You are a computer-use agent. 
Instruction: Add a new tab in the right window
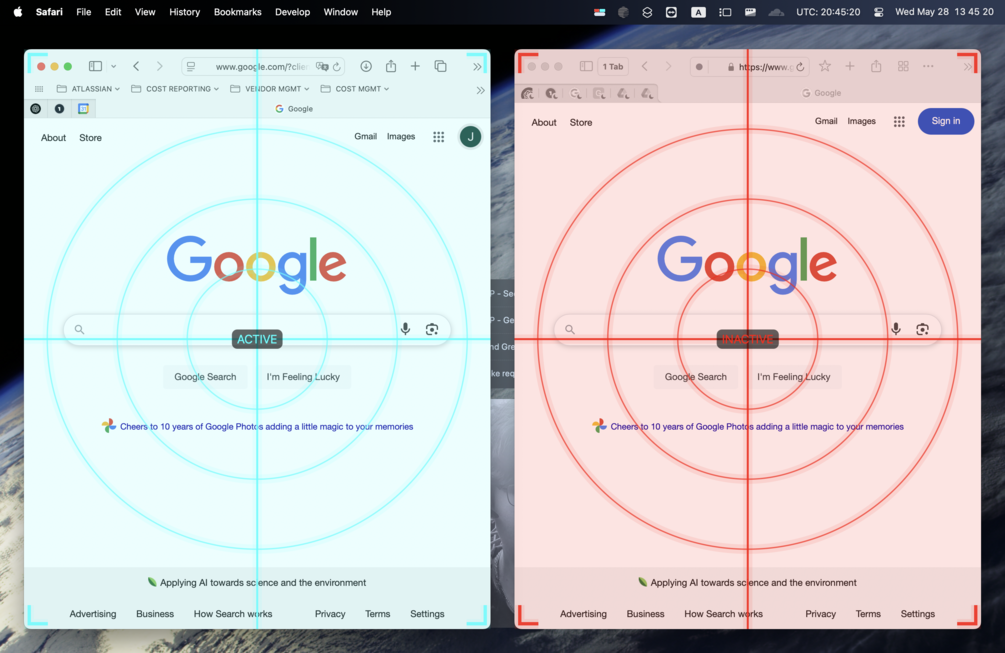(850, 66)
